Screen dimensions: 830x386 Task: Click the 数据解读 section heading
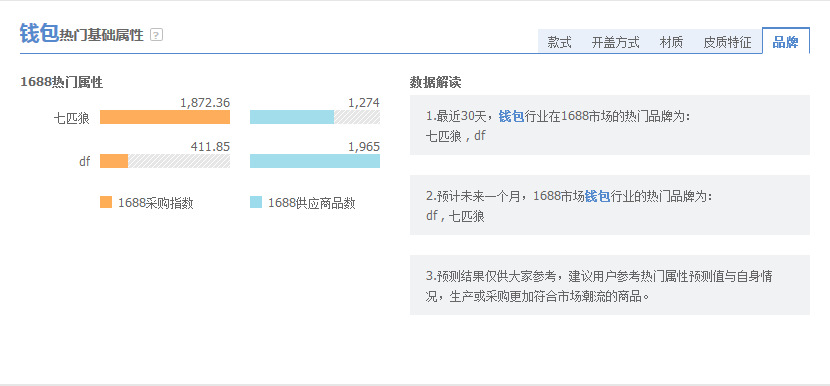click(x=435, y=82)
